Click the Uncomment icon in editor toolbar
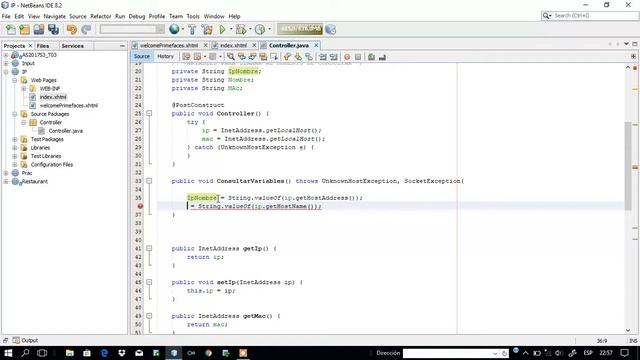Screen dimensions: 640x360 pyautogui.click(x=382, y=57)
